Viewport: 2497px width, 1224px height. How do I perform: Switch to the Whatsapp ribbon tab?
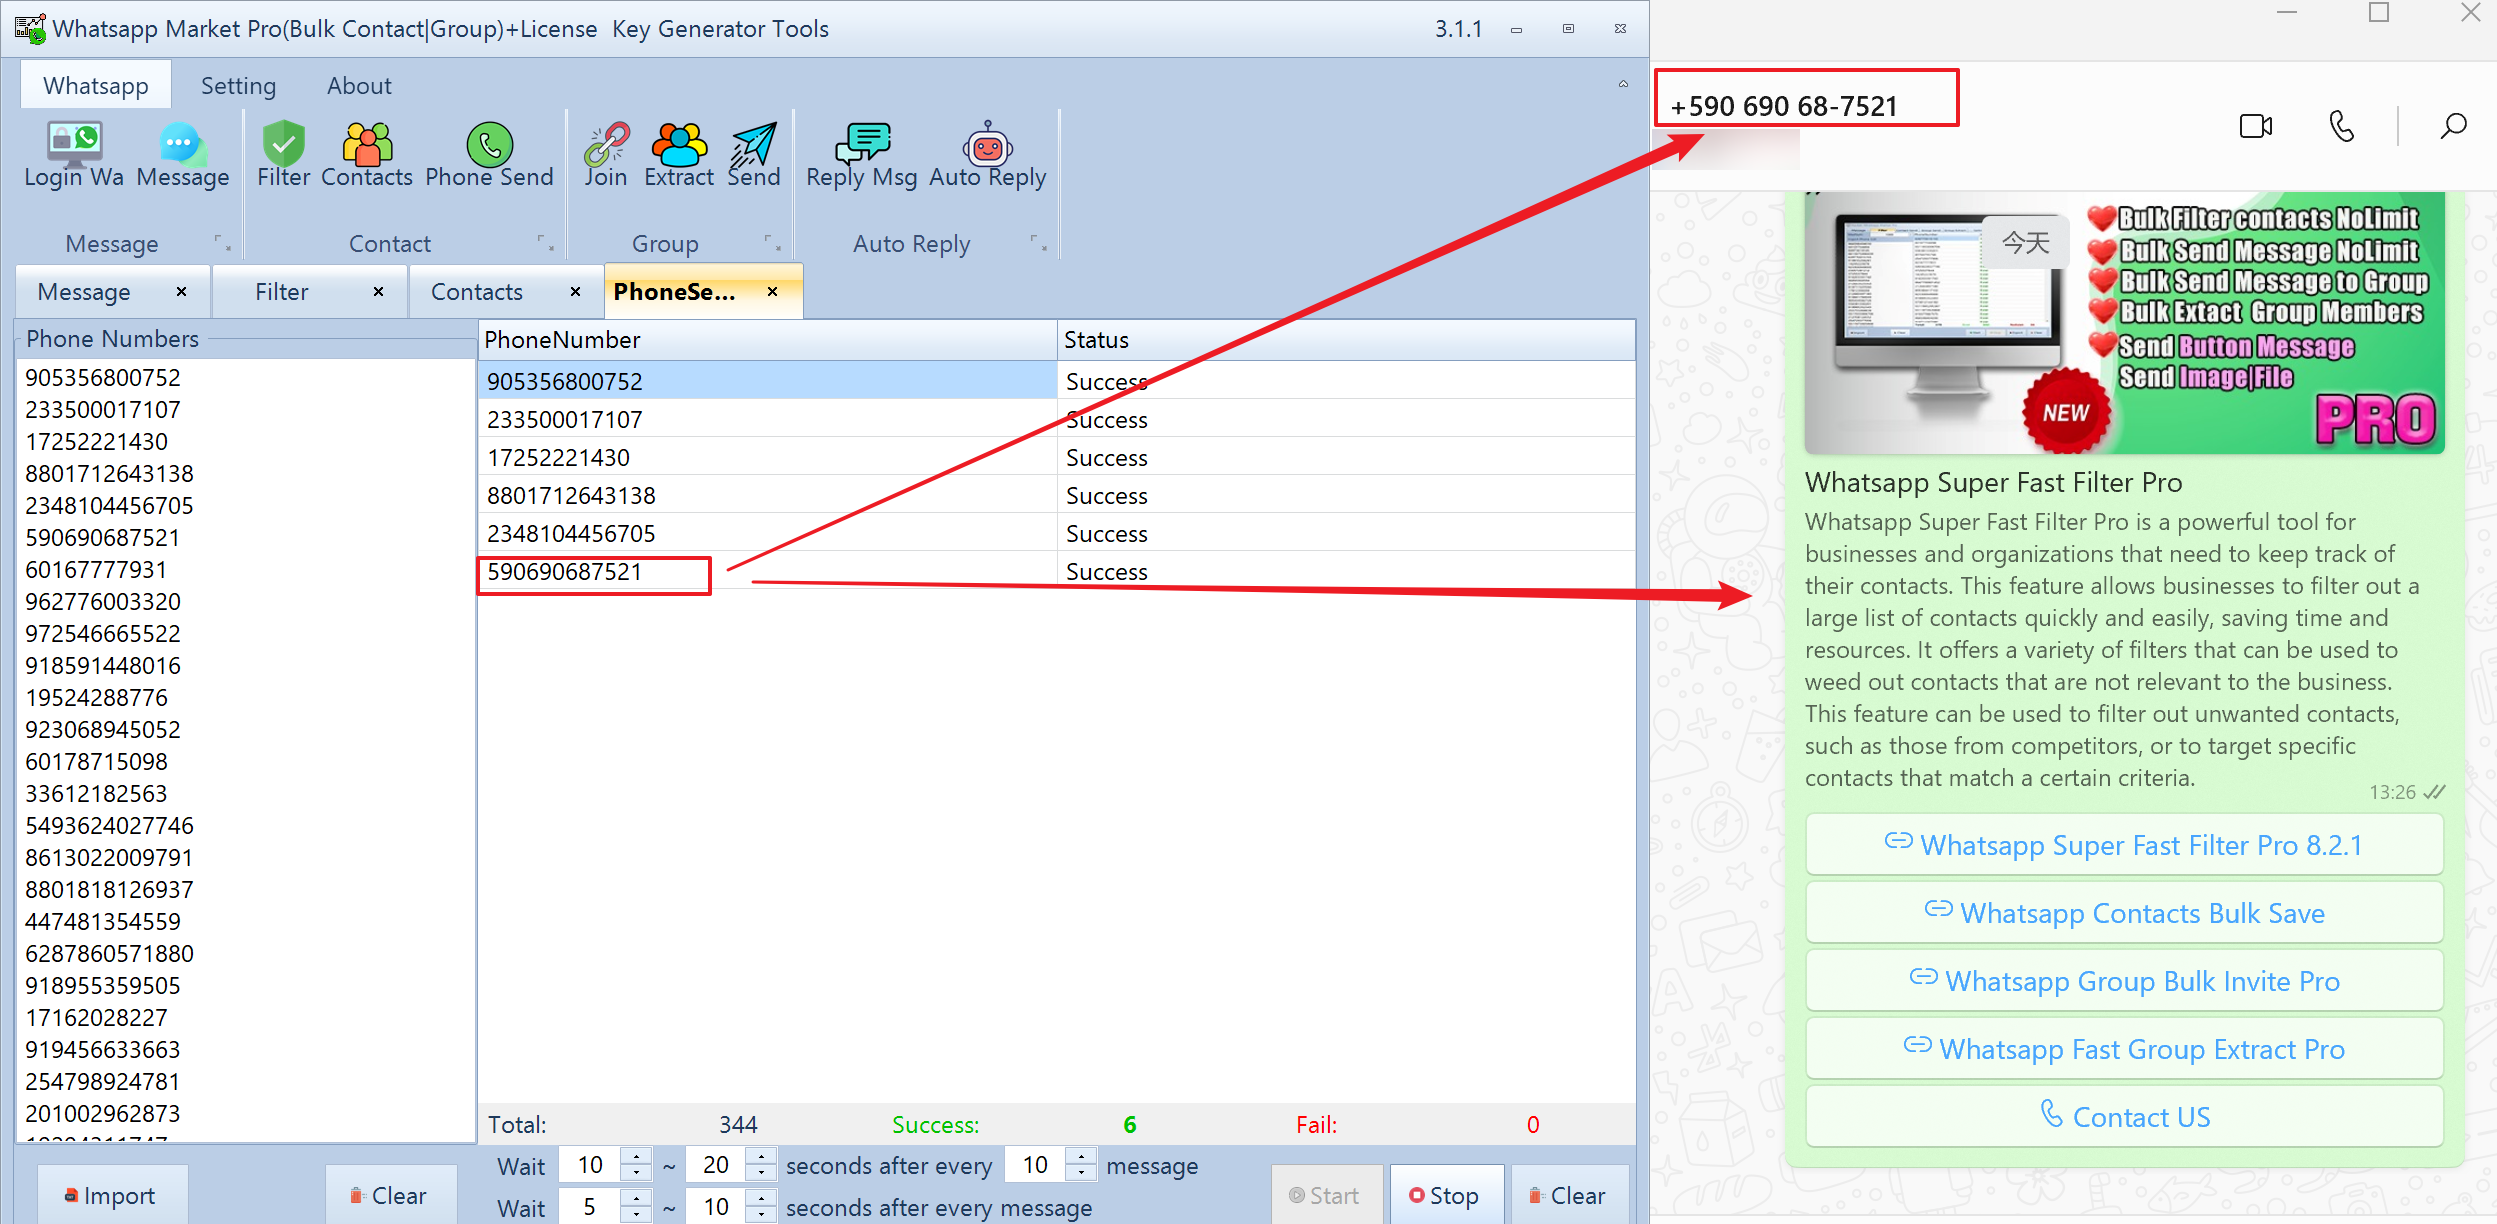96,85
